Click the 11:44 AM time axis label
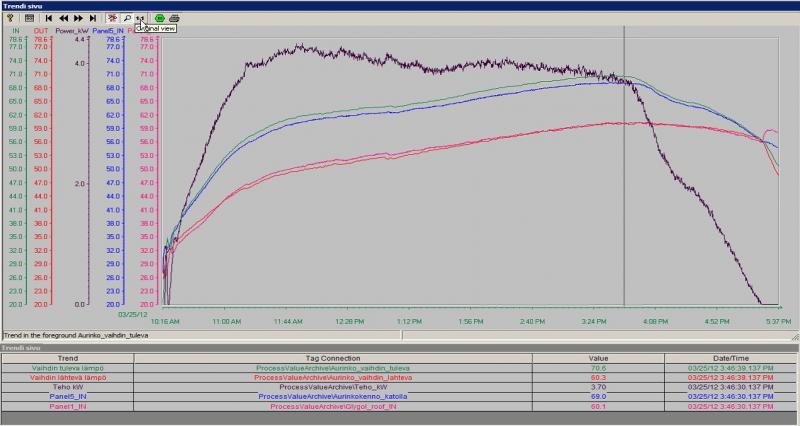 pyautogui.click(x=288, y=322)
